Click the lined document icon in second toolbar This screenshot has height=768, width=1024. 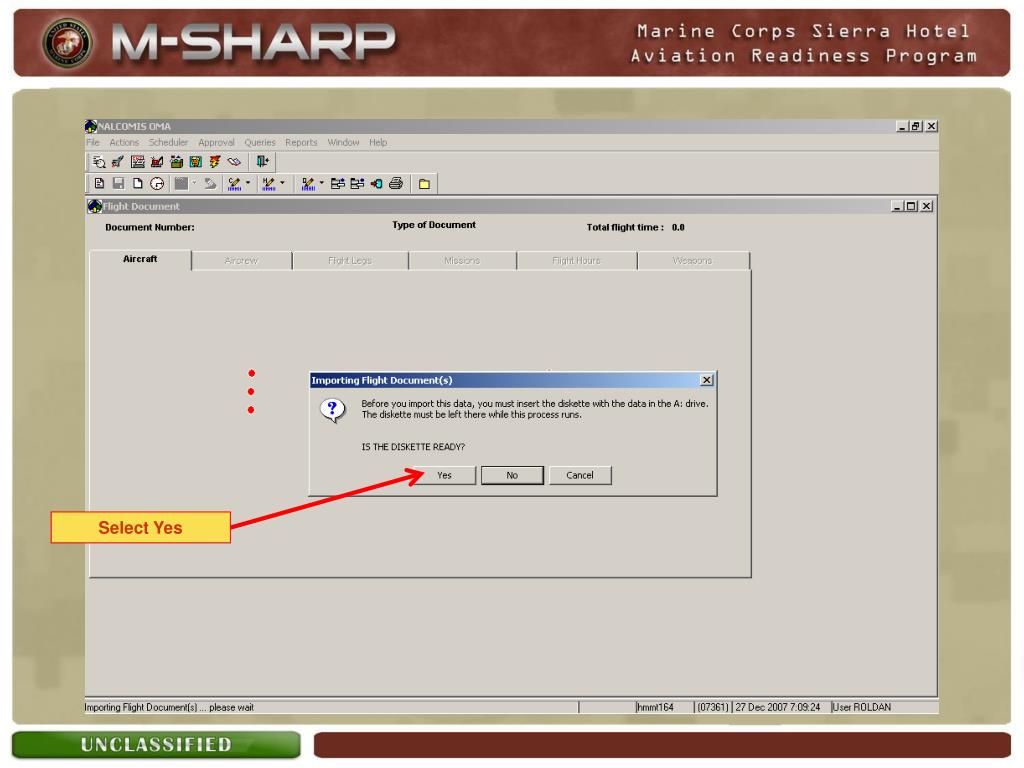(x=99, y=184)
